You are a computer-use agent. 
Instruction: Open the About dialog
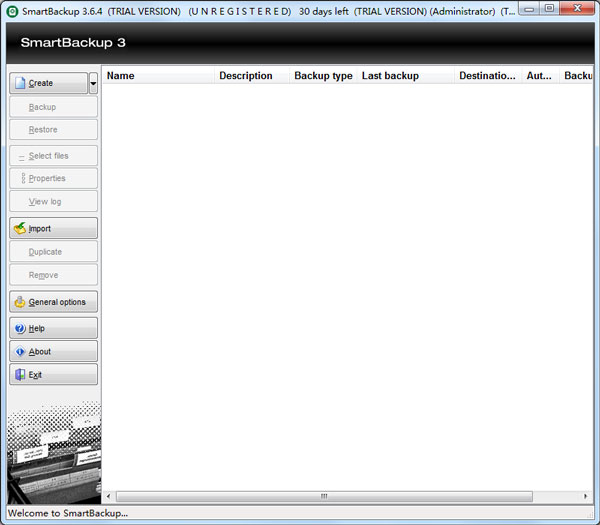54,351
